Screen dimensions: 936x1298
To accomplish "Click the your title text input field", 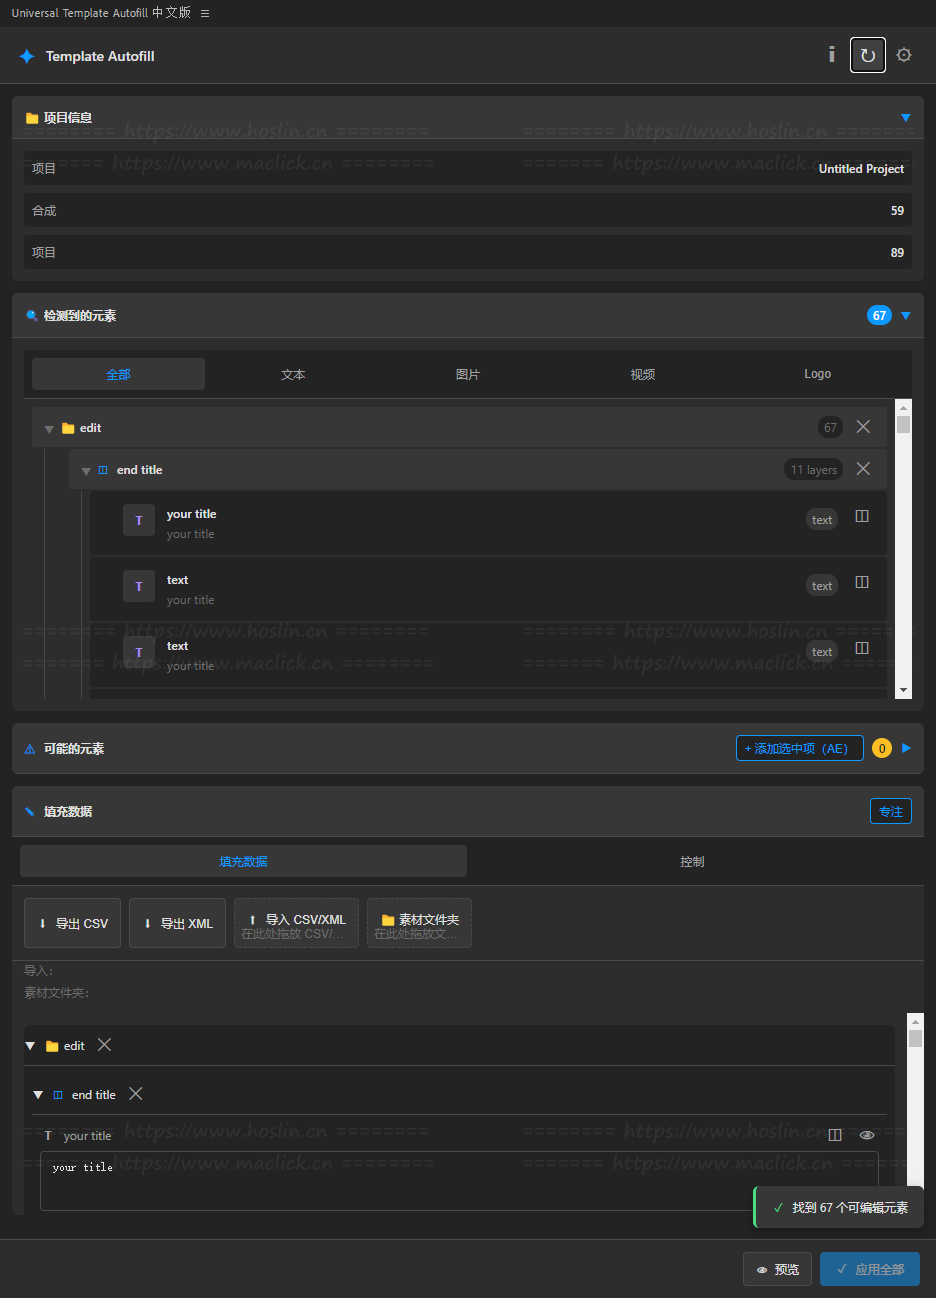I will click(x=459, y=1181).
